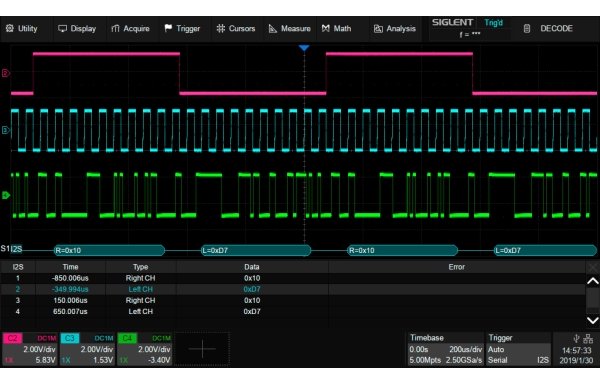Click the 200us/div timebase value
Screen dimensions: 600x390
click(x=465, y=349)
